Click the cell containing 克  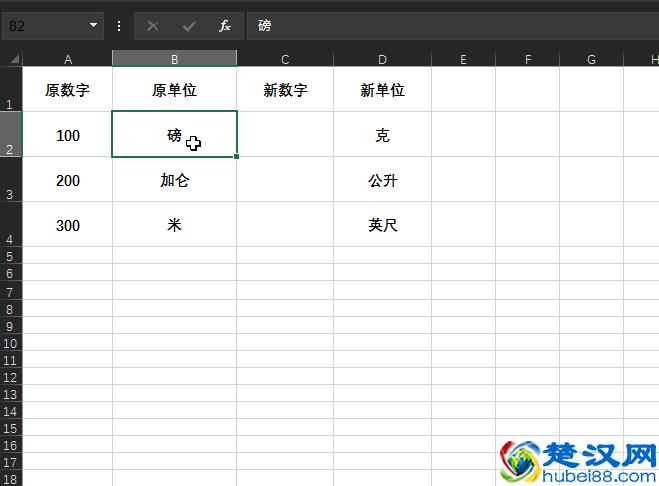coord(382,135)
